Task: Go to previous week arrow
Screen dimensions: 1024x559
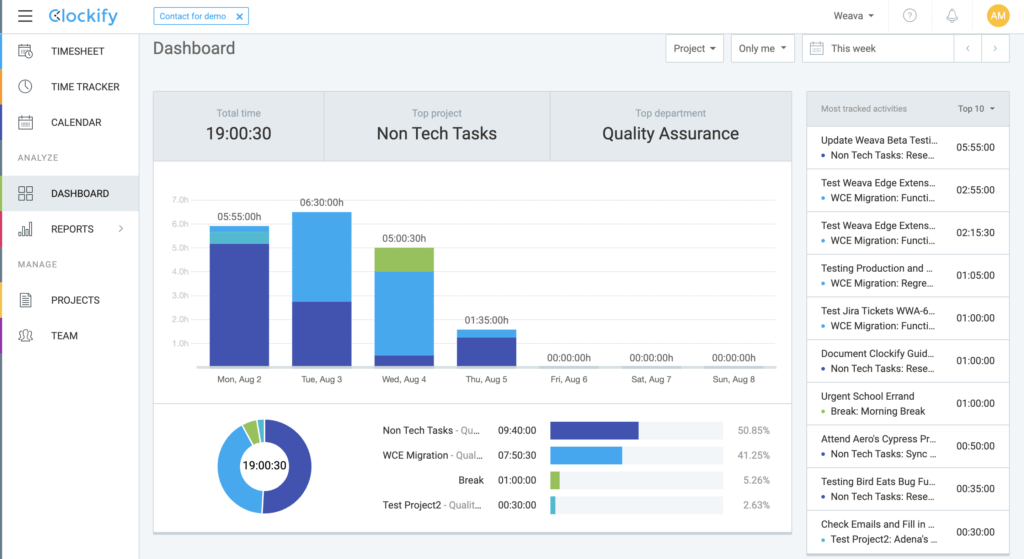Action: click(x=968, y=48)
